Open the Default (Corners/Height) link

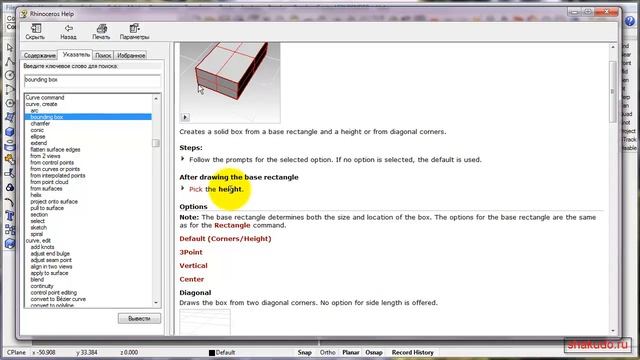225,239
